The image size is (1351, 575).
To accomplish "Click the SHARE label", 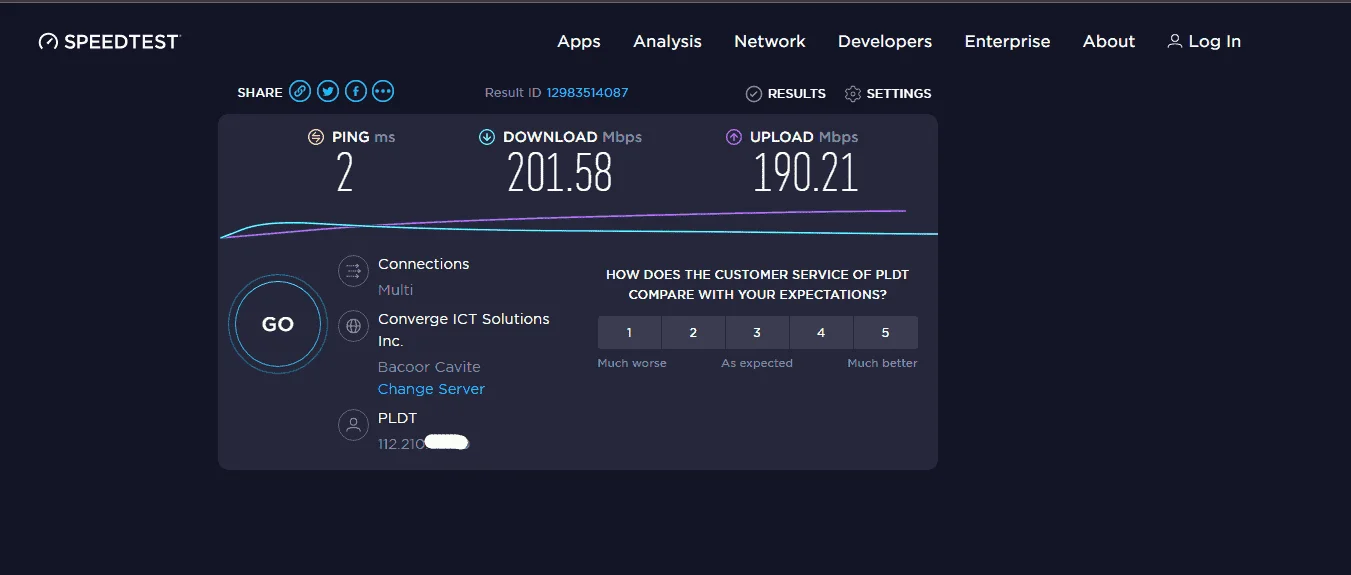I will [260, 93].
